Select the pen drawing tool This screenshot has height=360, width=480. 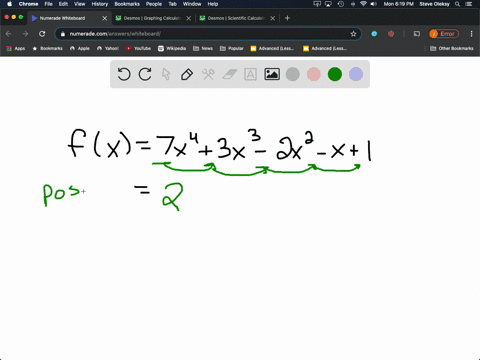click(187, 74)
